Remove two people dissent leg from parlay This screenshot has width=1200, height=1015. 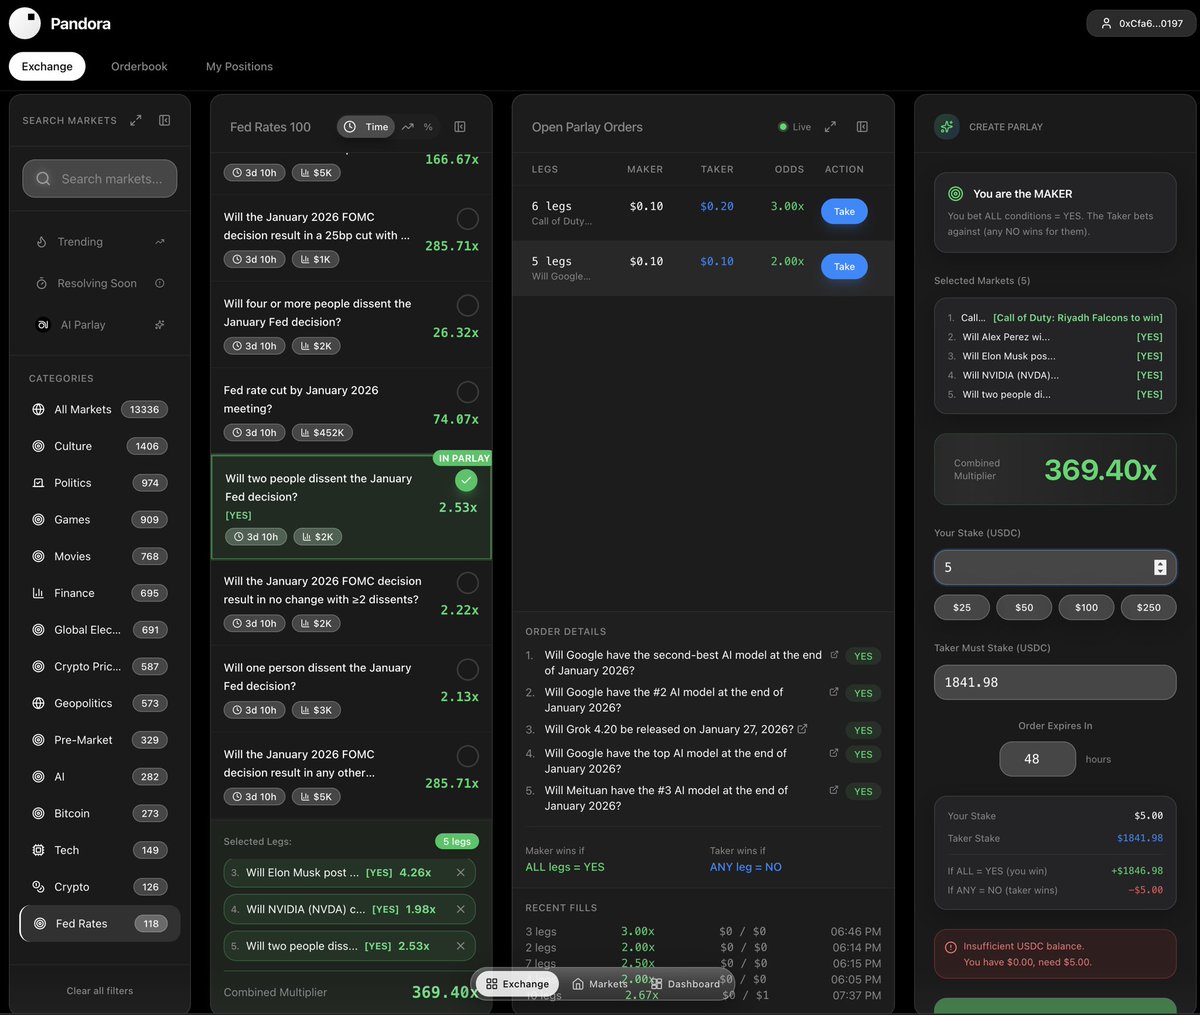(461, 946)
